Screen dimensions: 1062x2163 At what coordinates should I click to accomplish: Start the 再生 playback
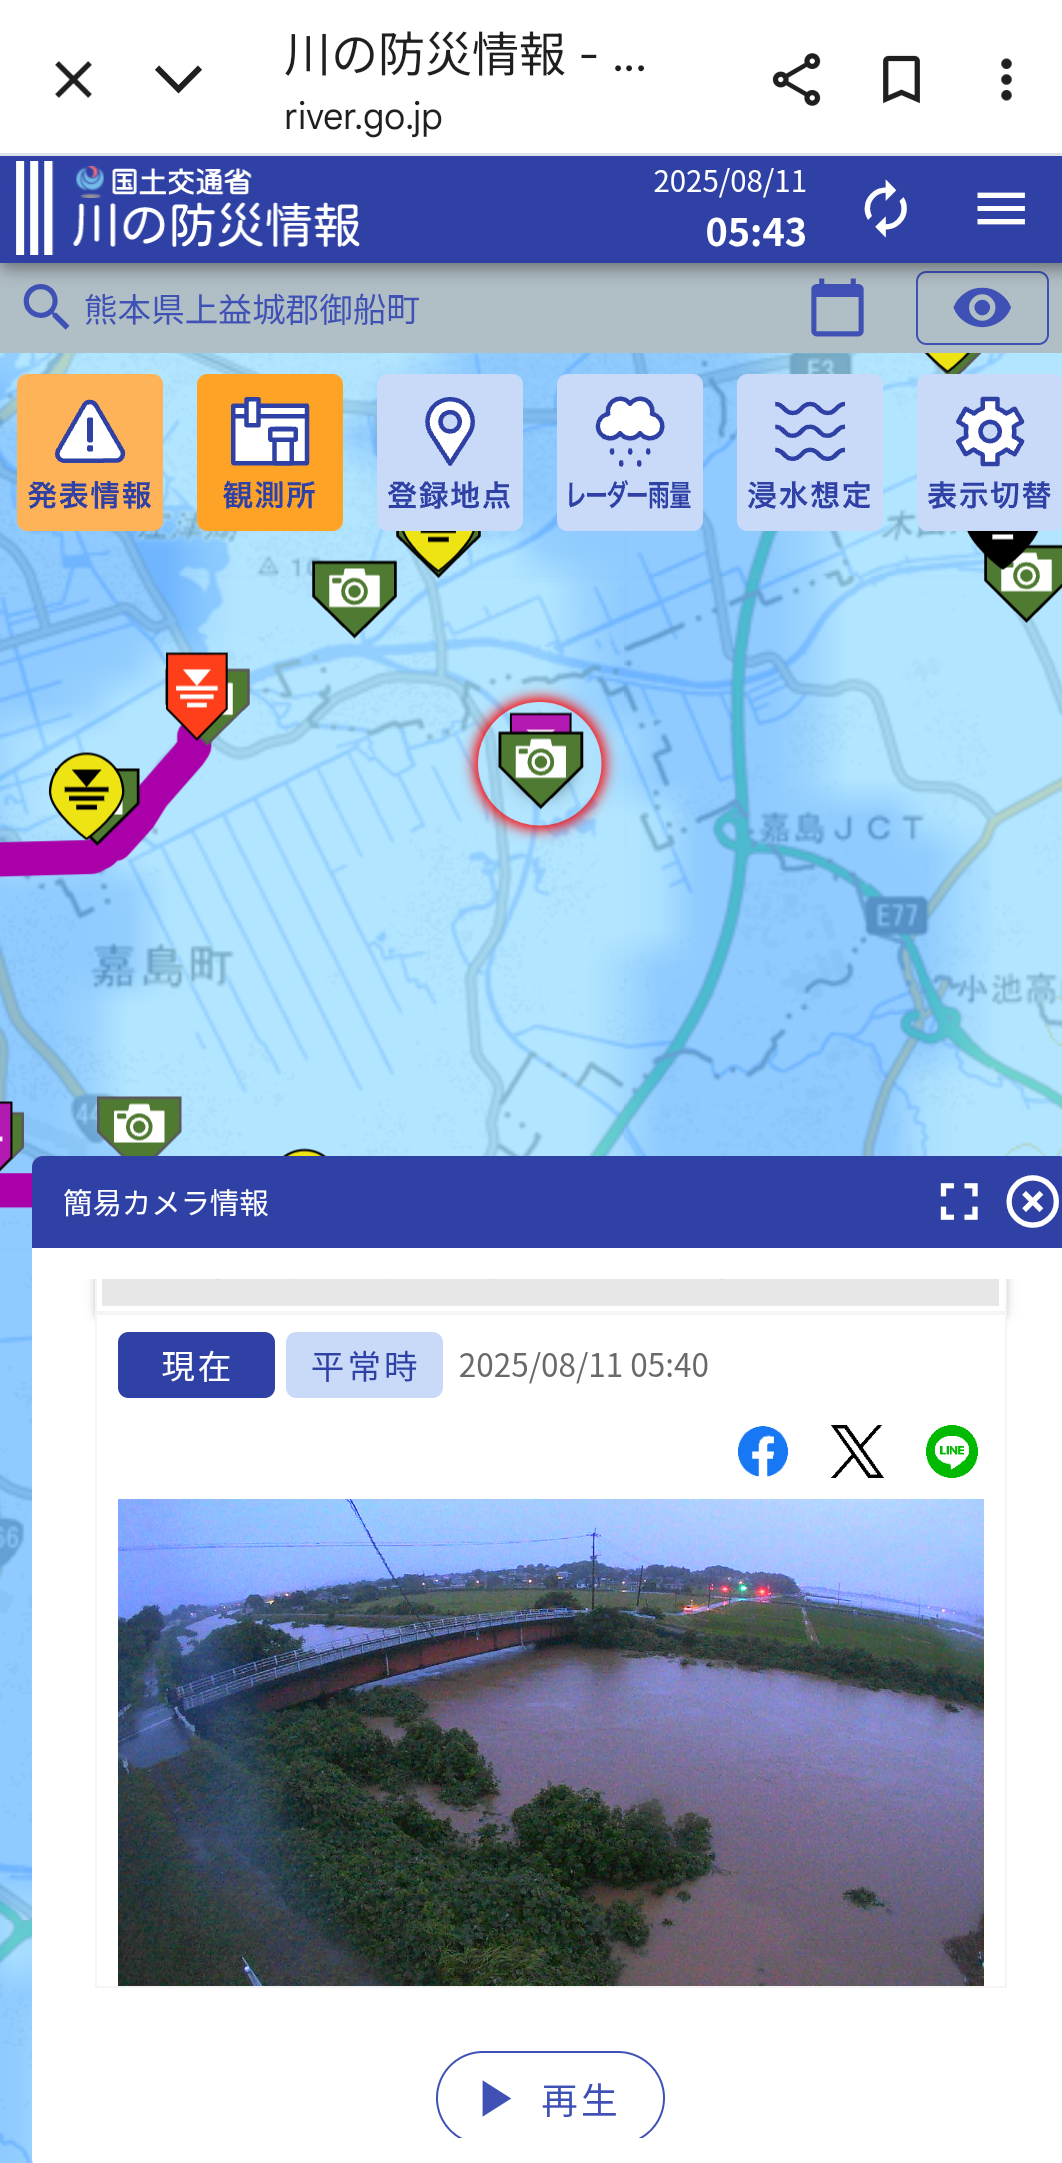pyautogui.click(x=550, y=2098)
